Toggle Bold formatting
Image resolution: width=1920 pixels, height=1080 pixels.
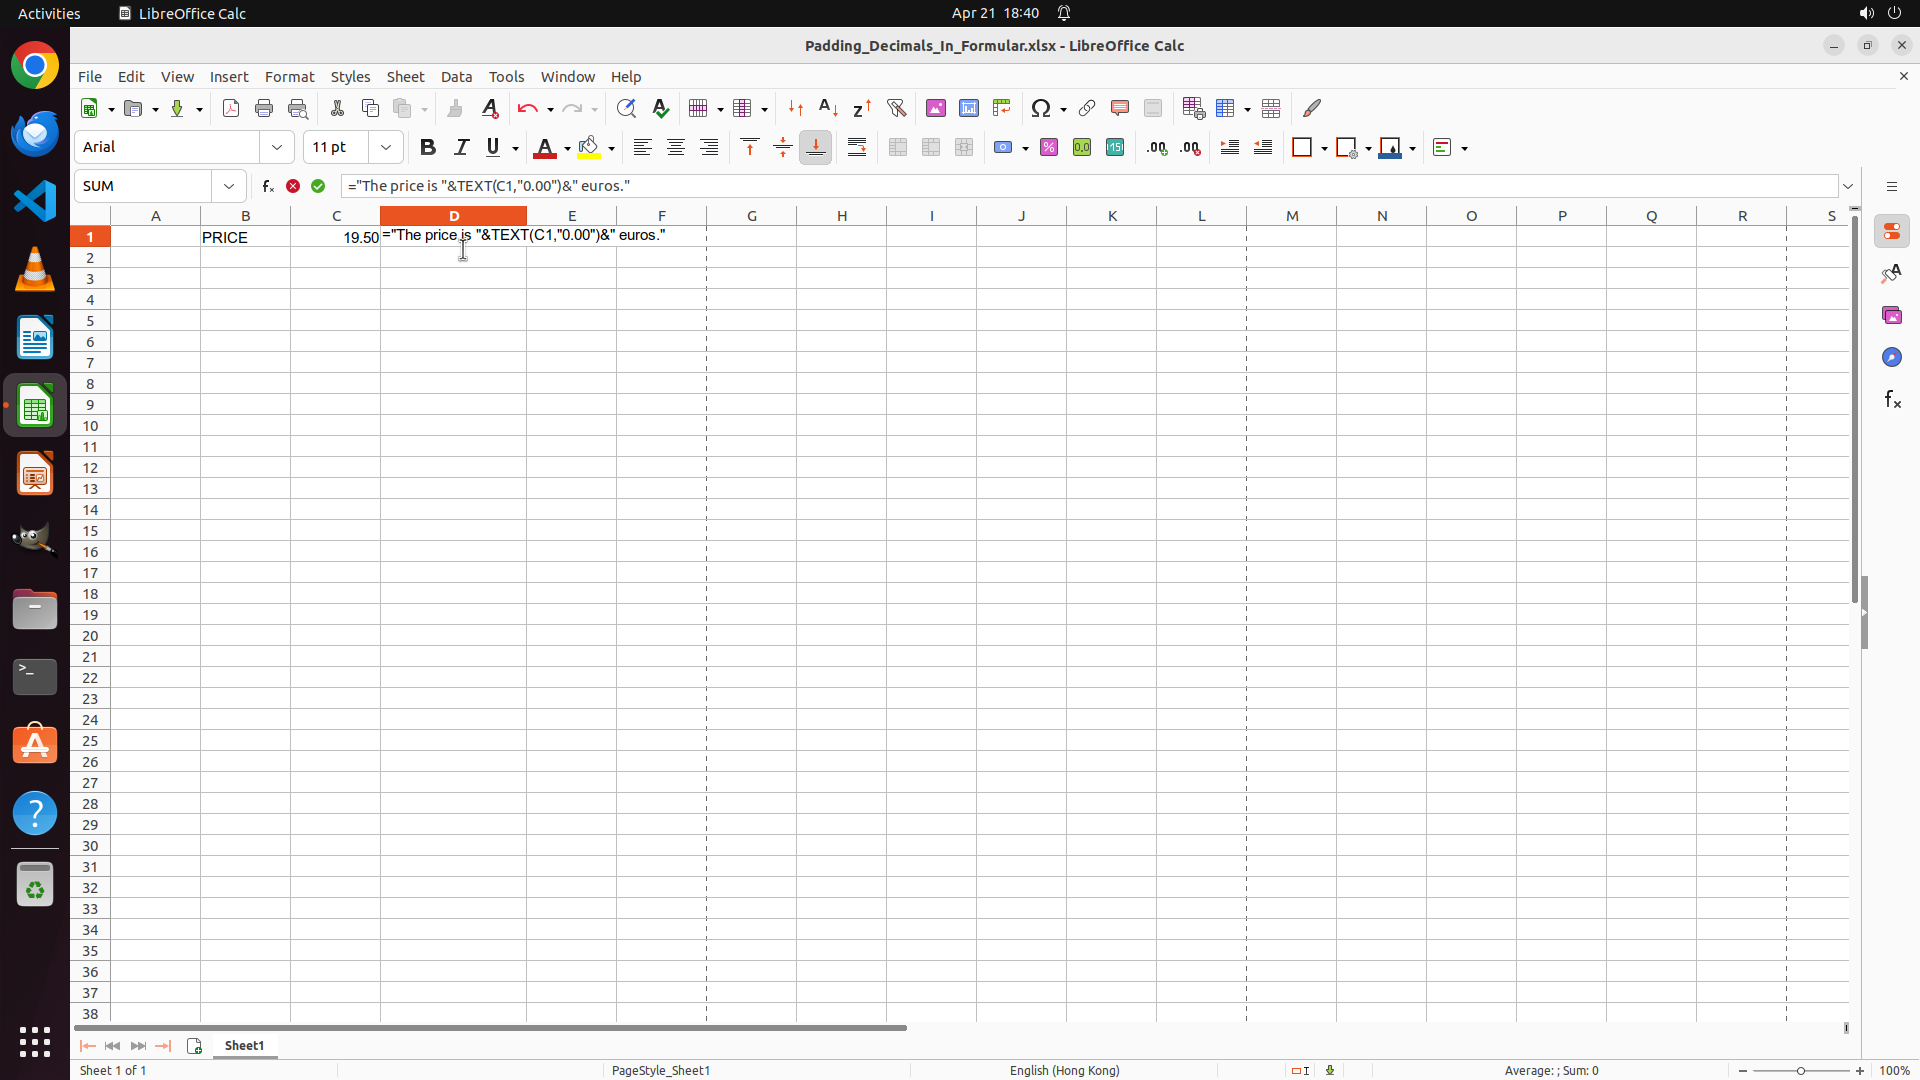click(428, 147)
